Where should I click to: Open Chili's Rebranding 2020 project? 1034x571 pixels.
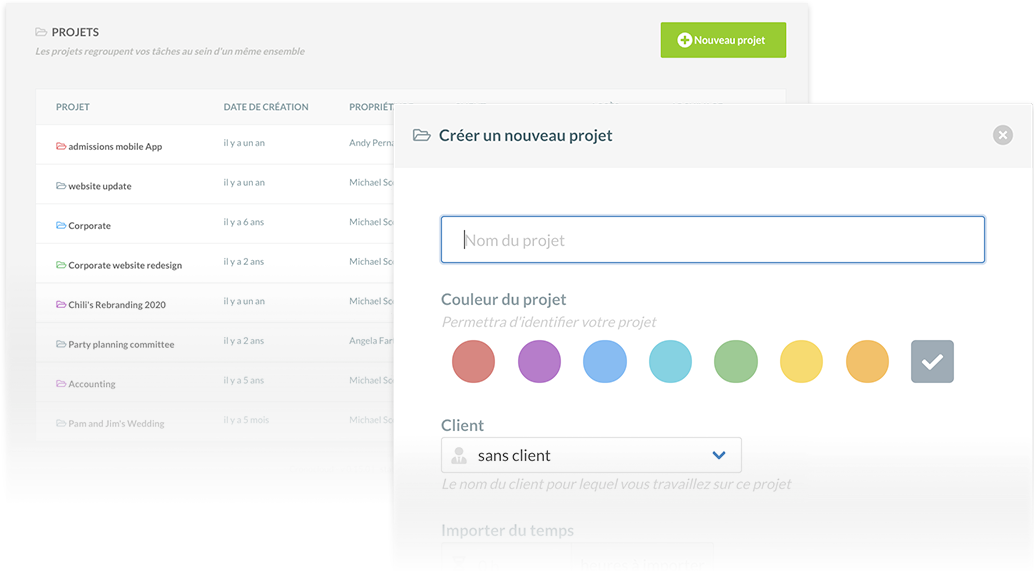(117, 305)
